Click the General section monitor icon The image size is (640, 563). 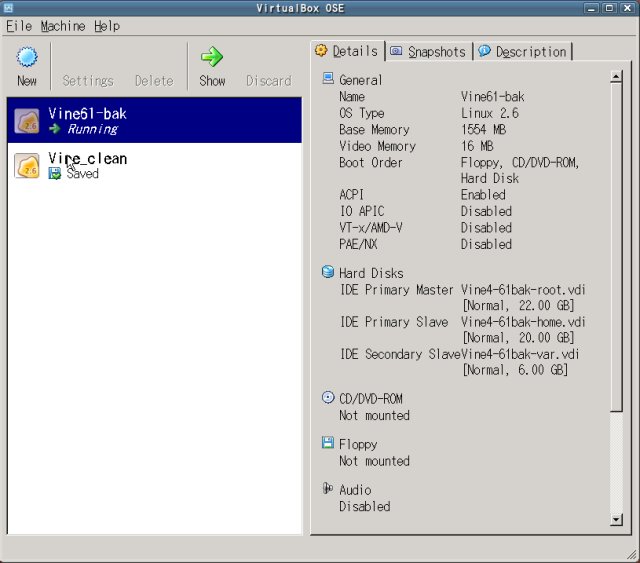point(328,78)
